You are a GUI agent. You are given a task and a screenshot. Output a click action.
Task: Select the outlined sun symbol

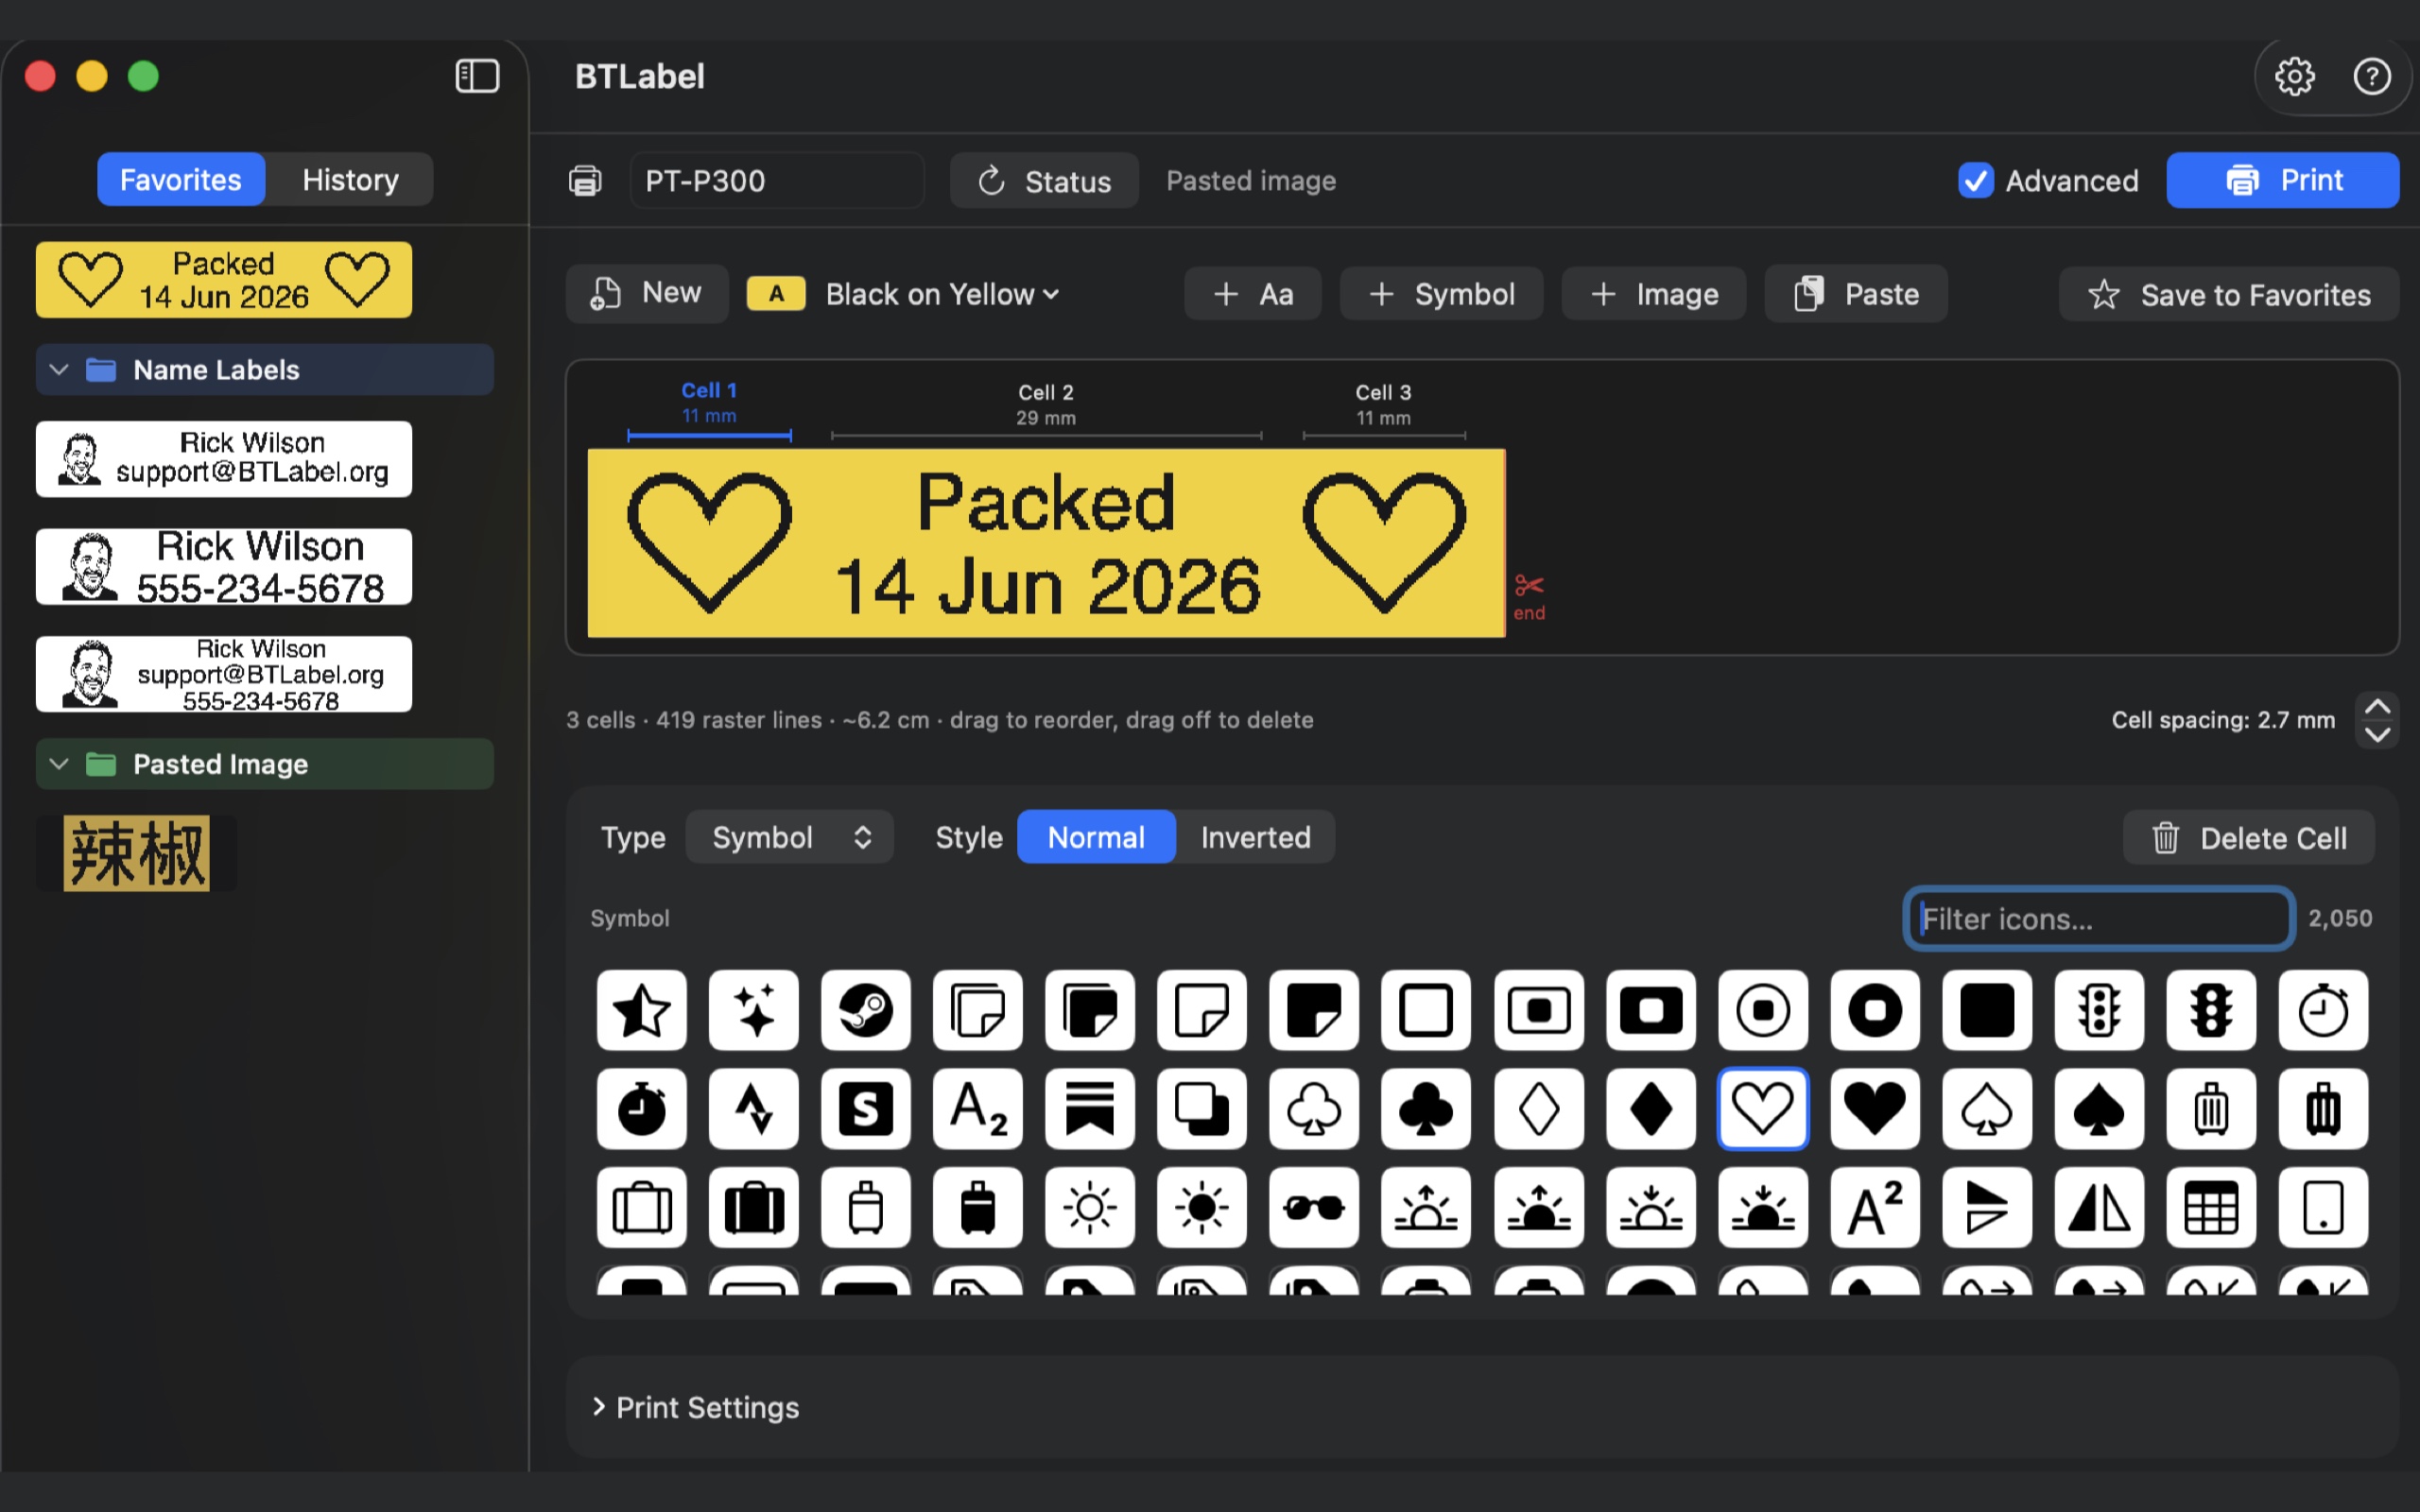[1090, 1208]
